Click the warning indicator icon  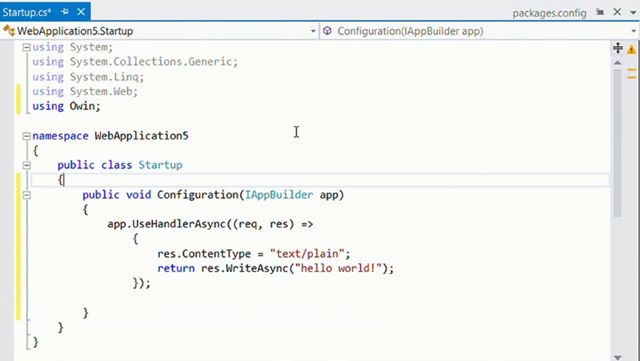(631, 49)
